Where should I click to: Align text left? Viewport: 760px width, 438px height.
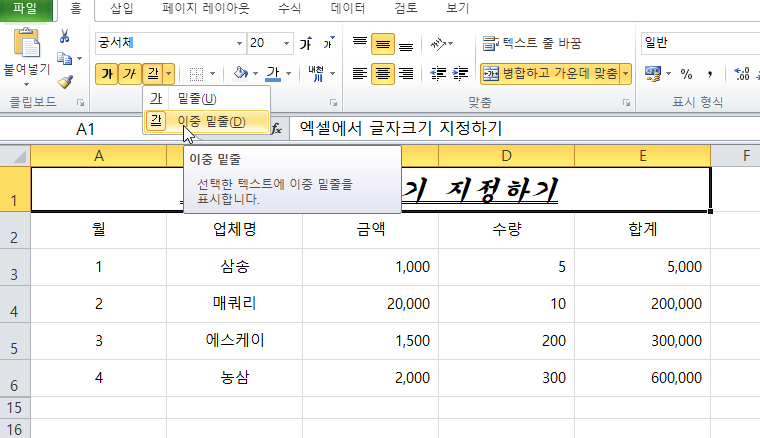tap(360, 74)
